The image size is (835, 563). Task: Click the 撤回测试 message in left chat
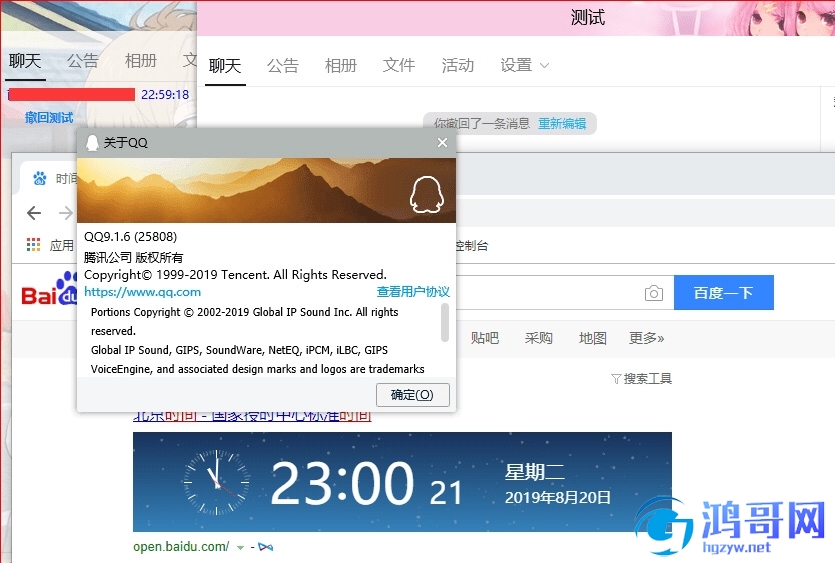tap(49, 118)
